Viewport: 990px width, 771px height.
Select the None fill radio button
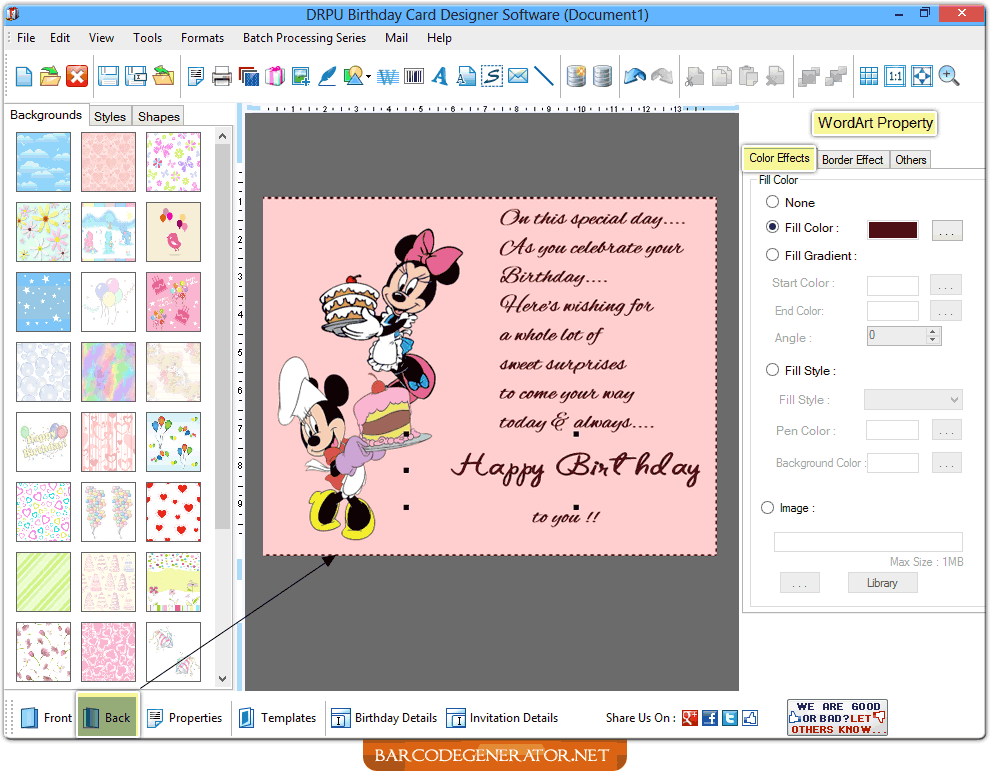click(772, 202)
